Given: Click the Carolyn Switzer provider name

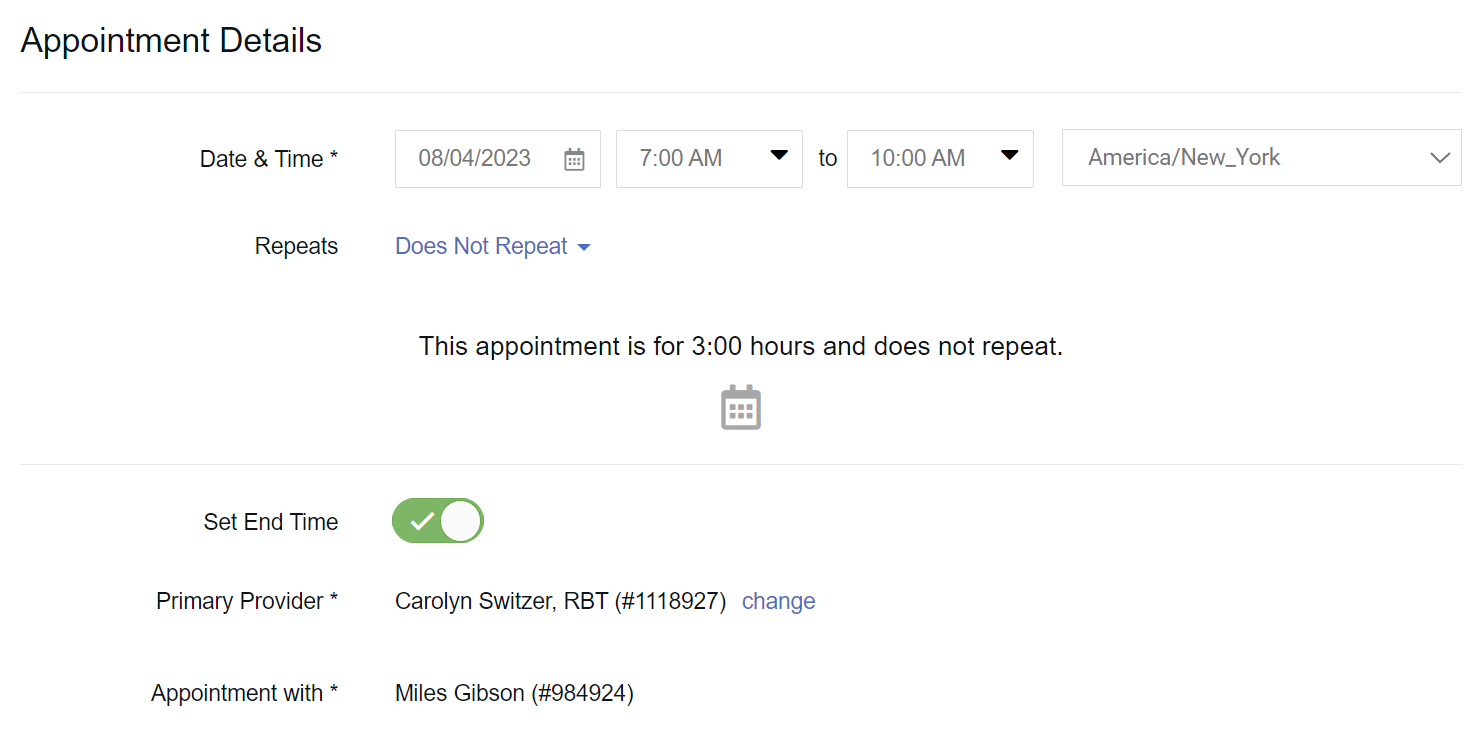Looking at the screenshot, I should (560, 601).
